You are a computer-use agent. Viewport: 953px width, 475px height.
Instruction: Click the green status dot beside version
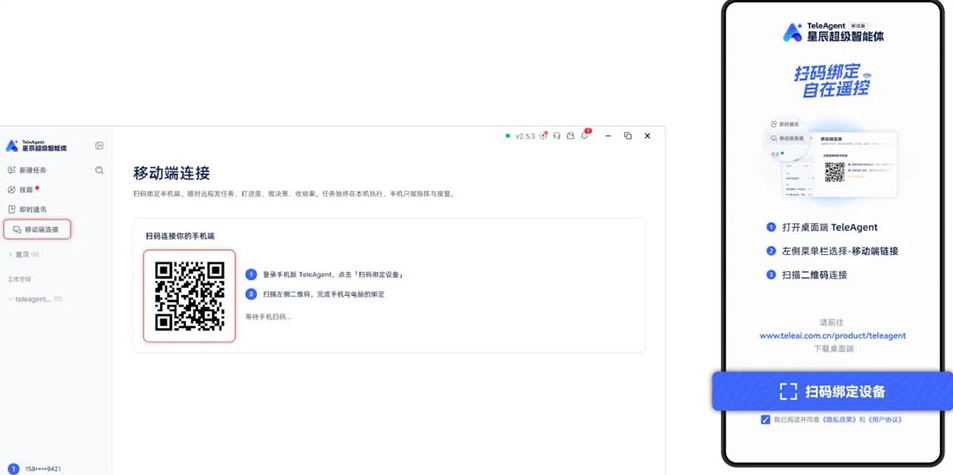coord(507,136)
